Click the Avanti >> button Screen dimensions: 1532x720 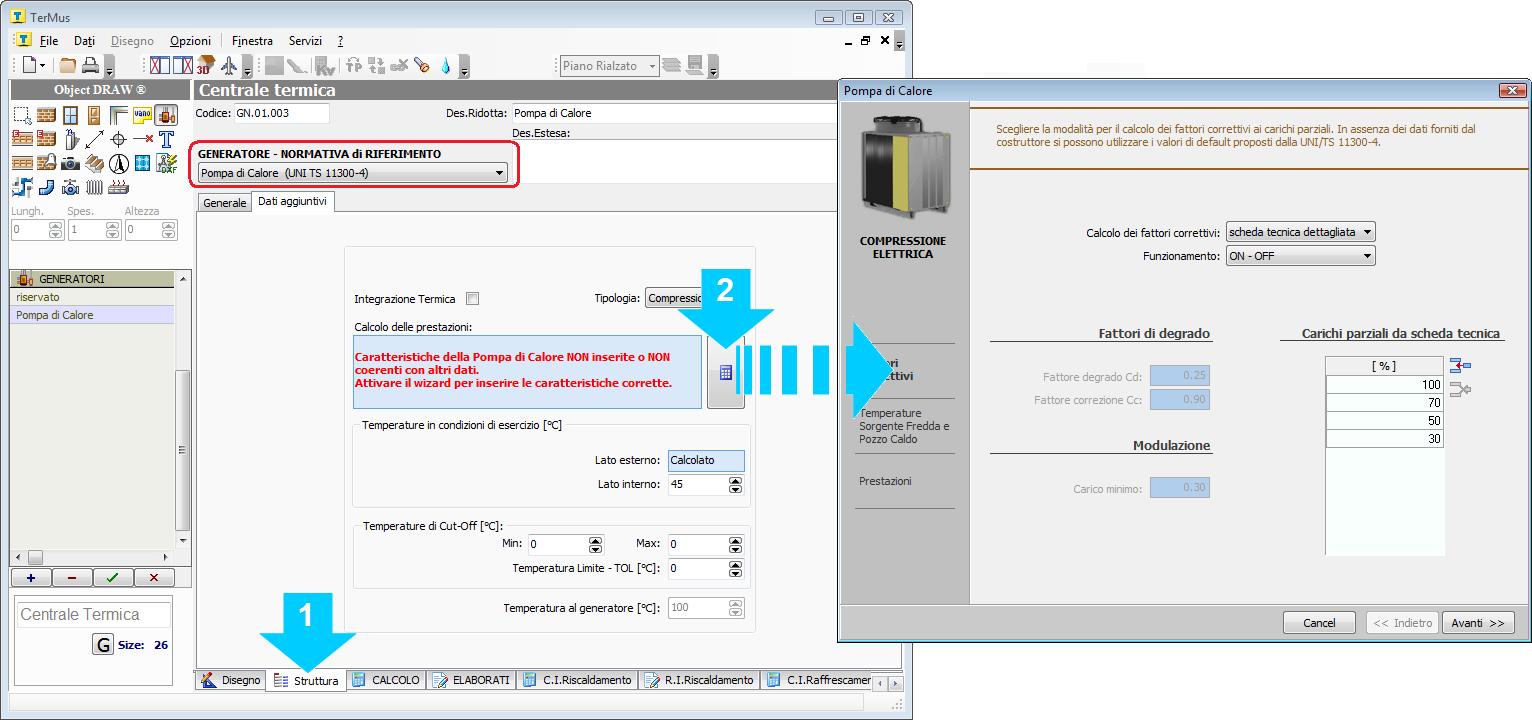1477,622
